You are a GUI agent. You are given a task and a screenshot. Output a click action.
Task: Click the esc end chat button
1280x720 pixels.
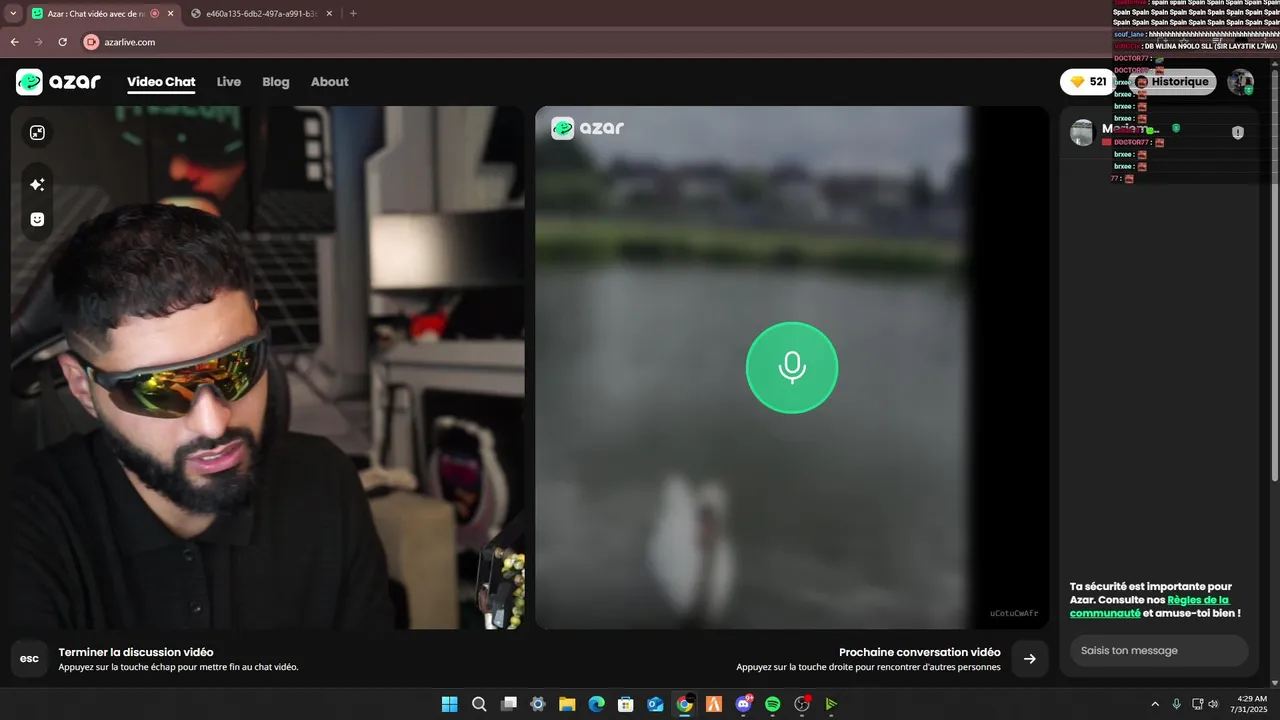pos(30,658)
